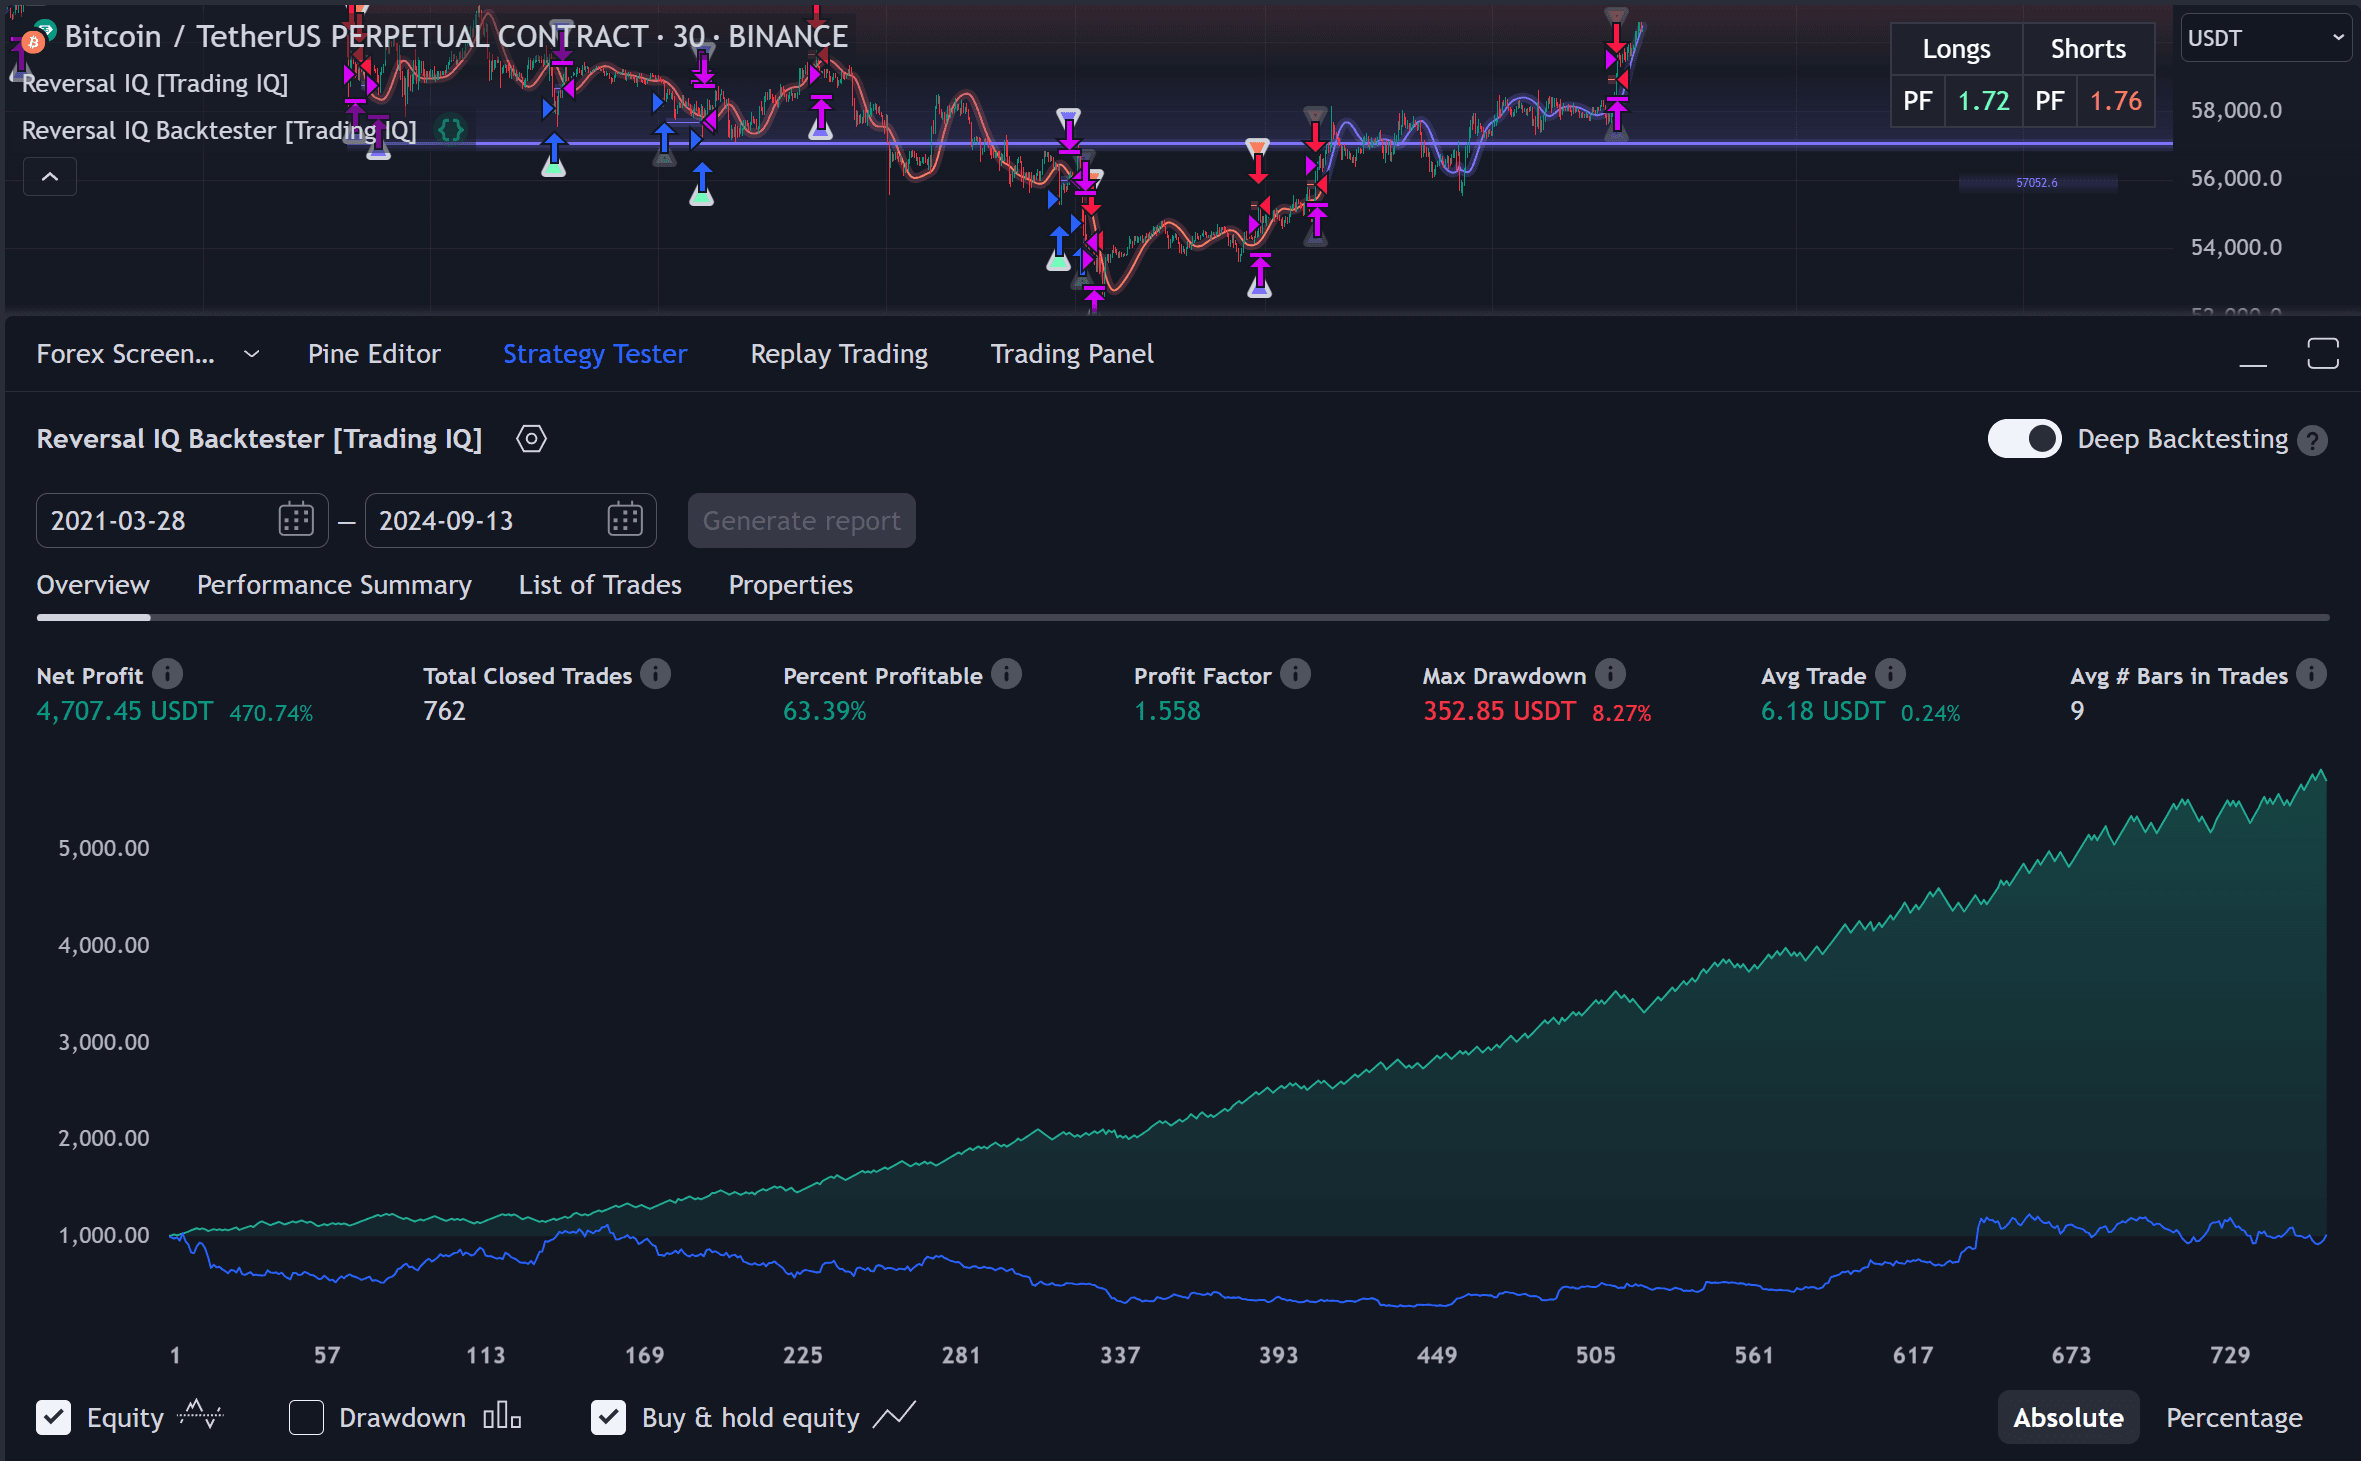
Task: Click the Max Drawdown 352.85 USDT value
Action: click(x=1499, y=711)
